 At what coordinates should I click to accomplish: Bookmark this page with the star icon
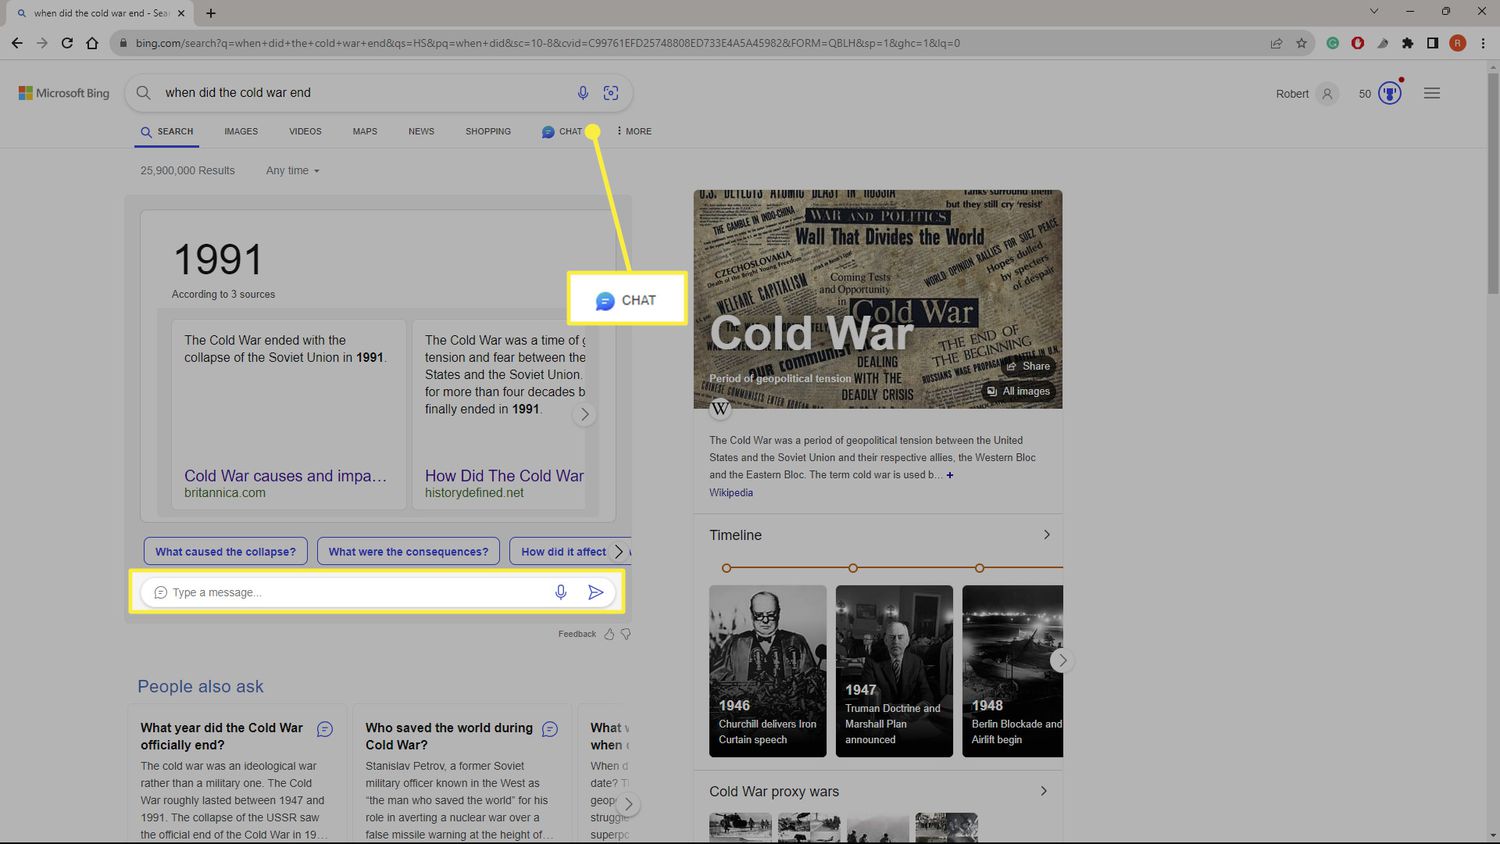[1301, 43]
